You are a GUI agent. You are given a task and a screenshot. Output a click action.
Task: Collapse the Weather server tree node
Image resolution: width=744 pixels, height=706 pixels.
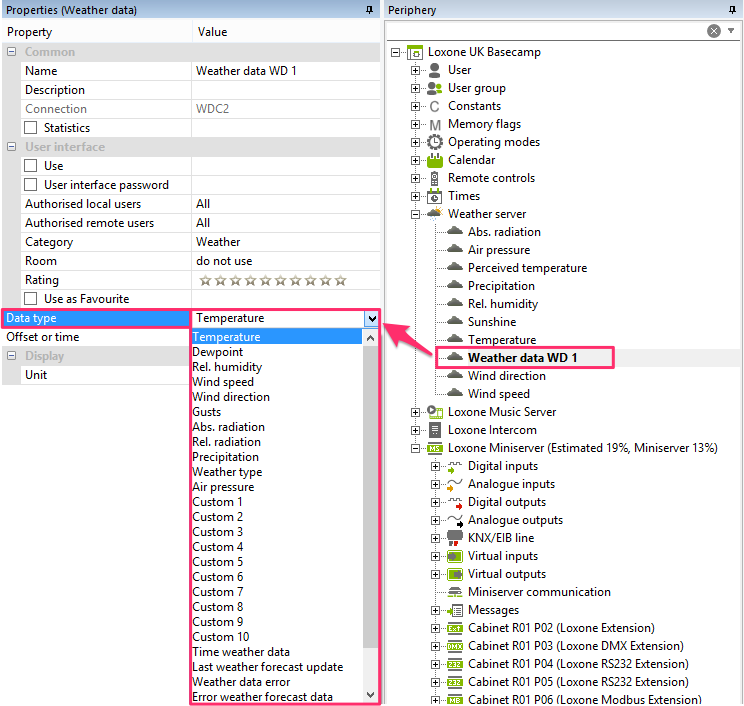pos(416,214)
